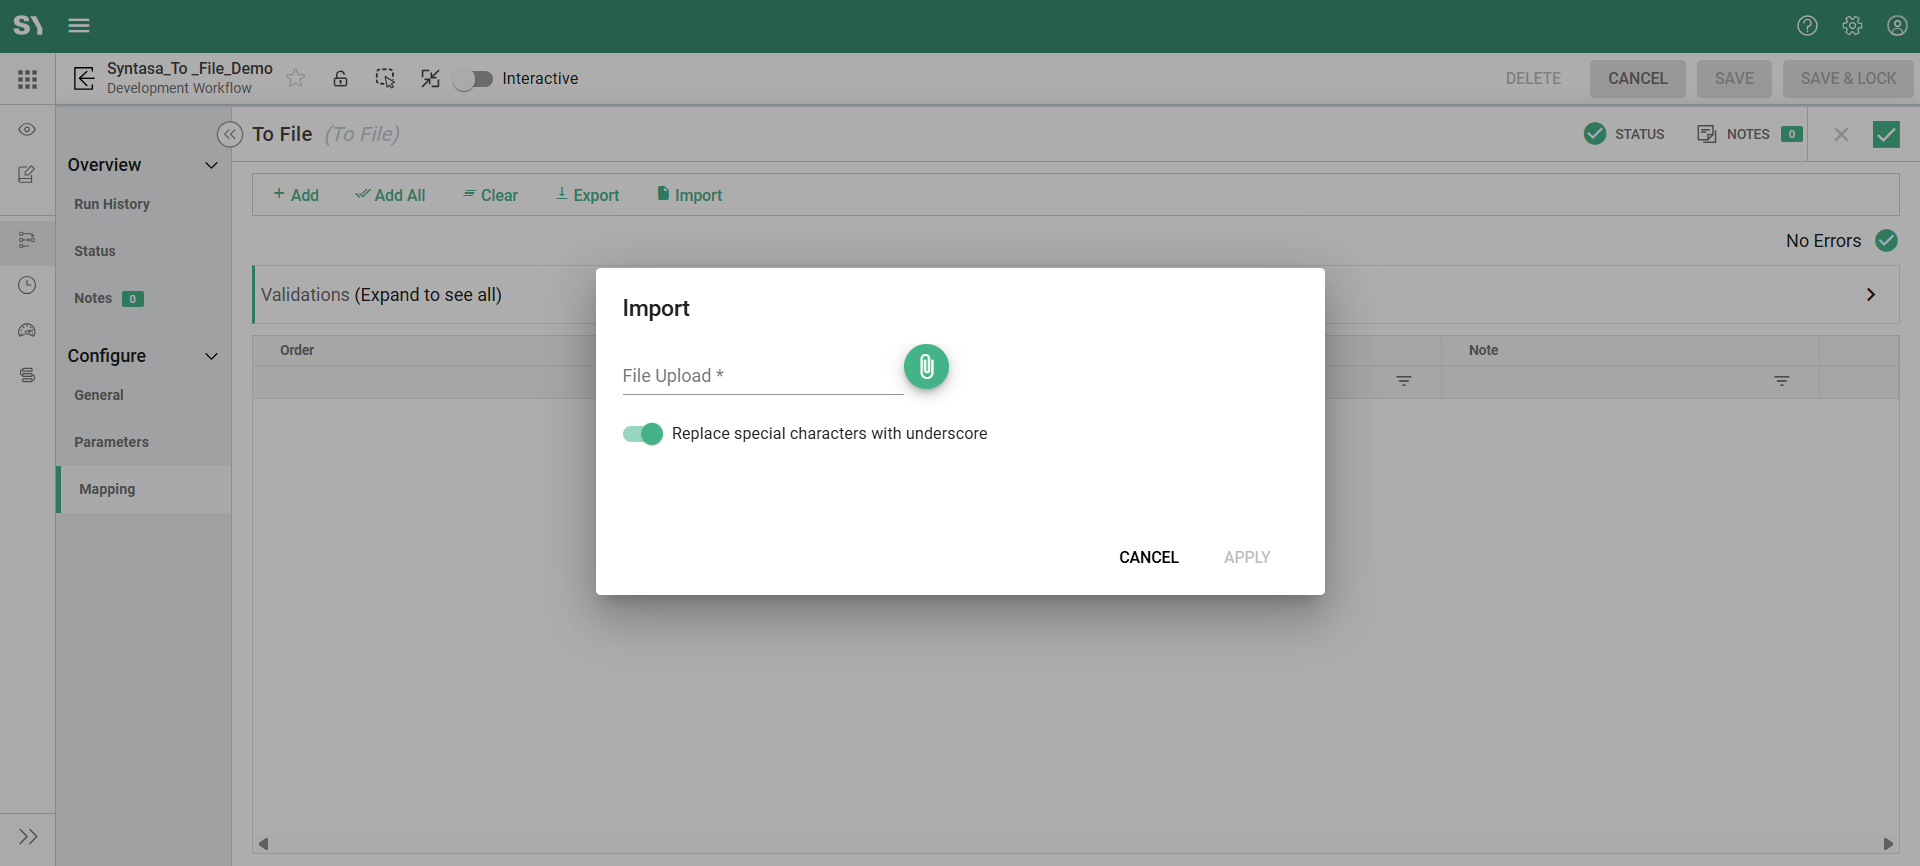Image resolution: width=1920 pixels, height=866 pixels.
Task: Open the user account profile icon
Action: pos(1897,26)
